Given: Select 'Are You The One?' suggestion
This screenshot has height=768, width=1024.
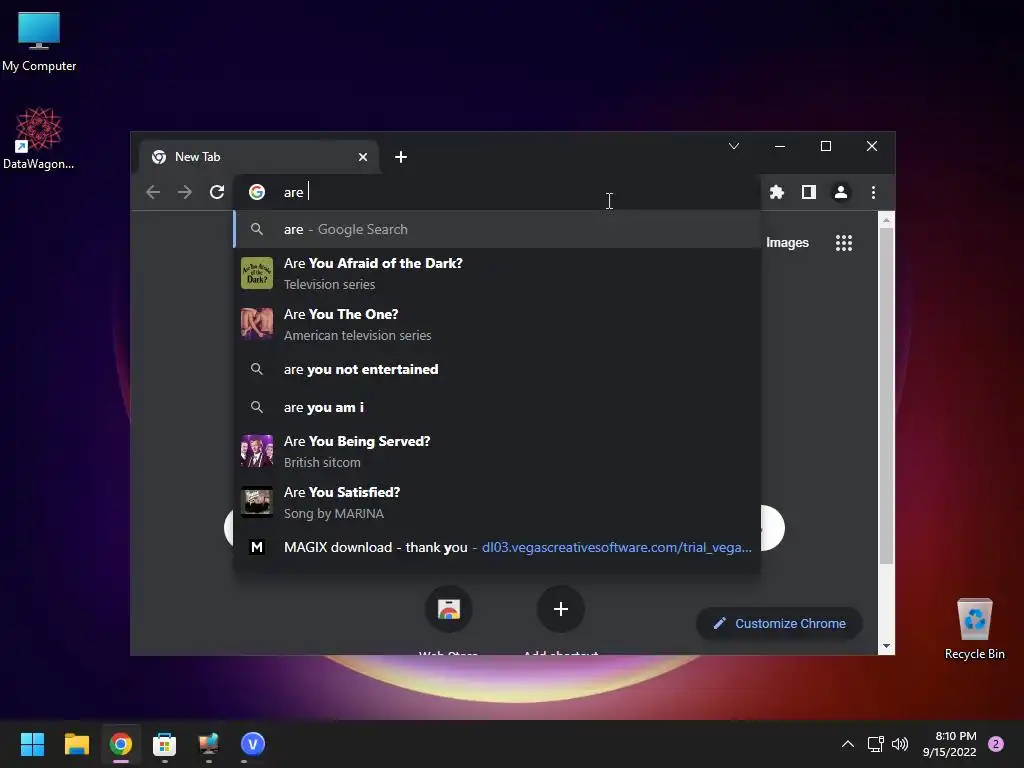Looking at the screenshot, I should click(x=497, y=324).
